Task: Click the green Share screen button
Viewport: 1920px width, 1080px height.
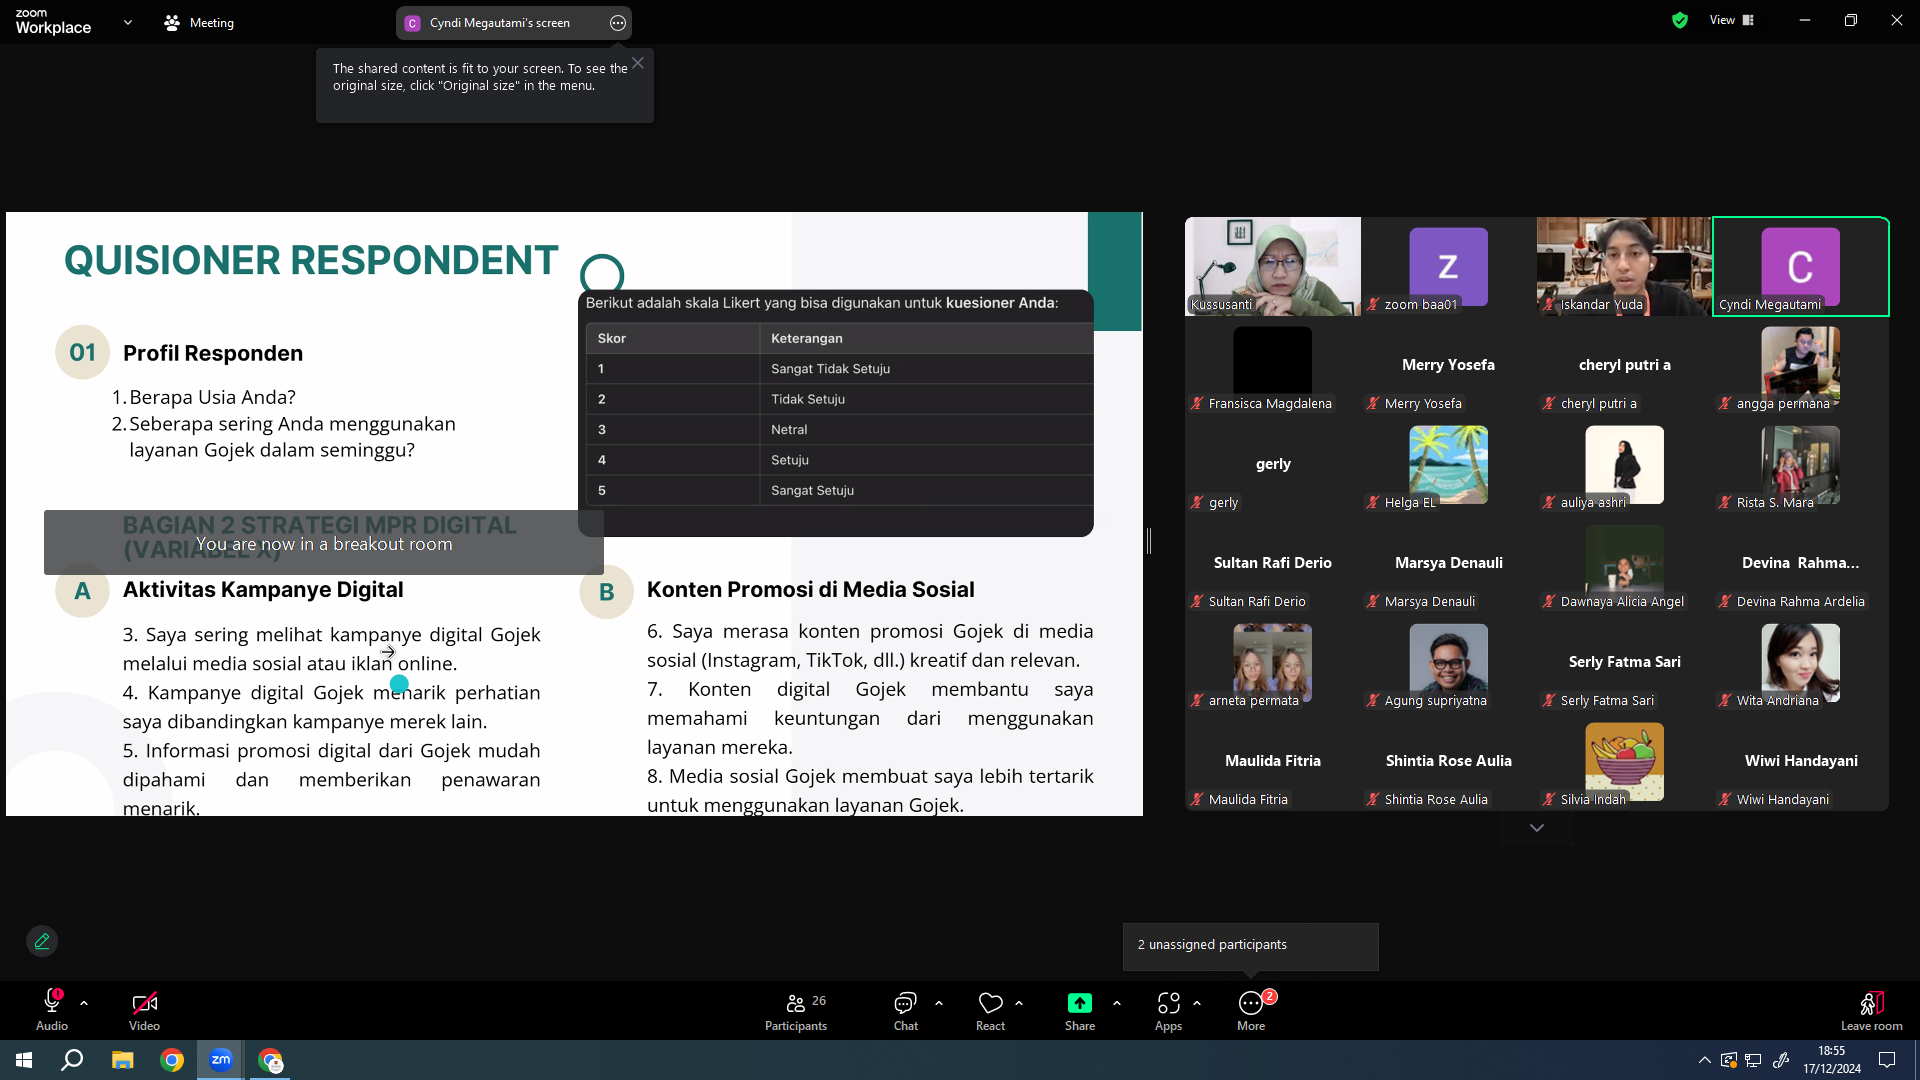Action: tap(1080, 1003)
